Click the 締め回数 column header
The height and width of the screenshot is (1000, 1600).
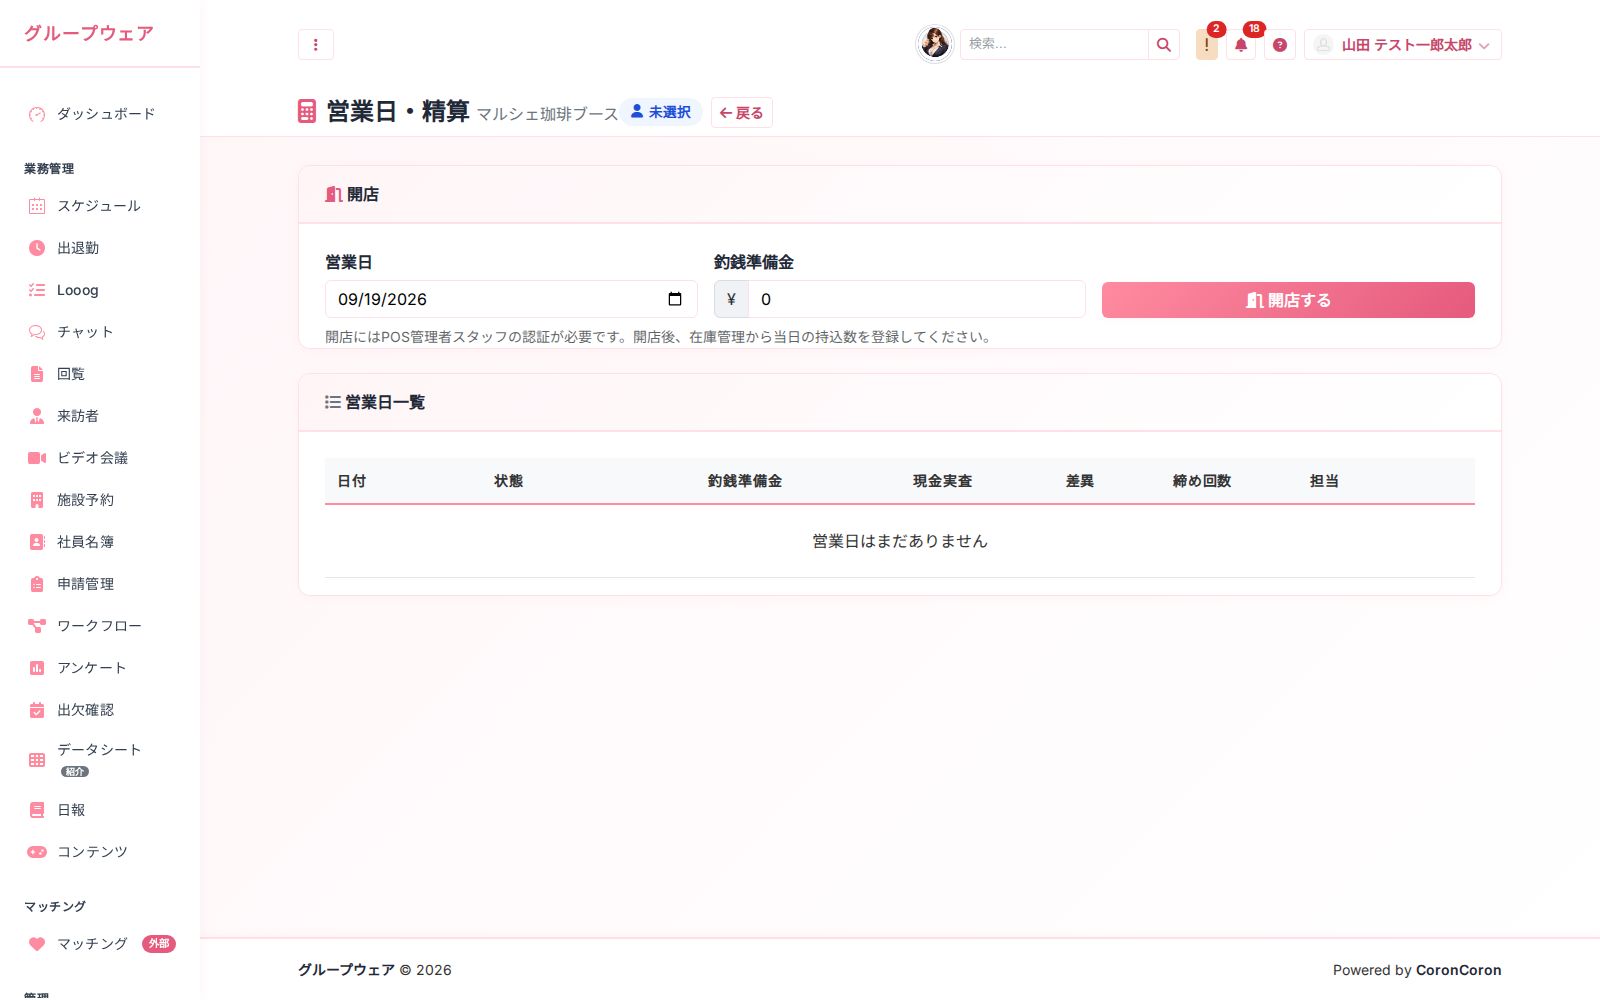pyautogui.click(x=1202, y=481)
